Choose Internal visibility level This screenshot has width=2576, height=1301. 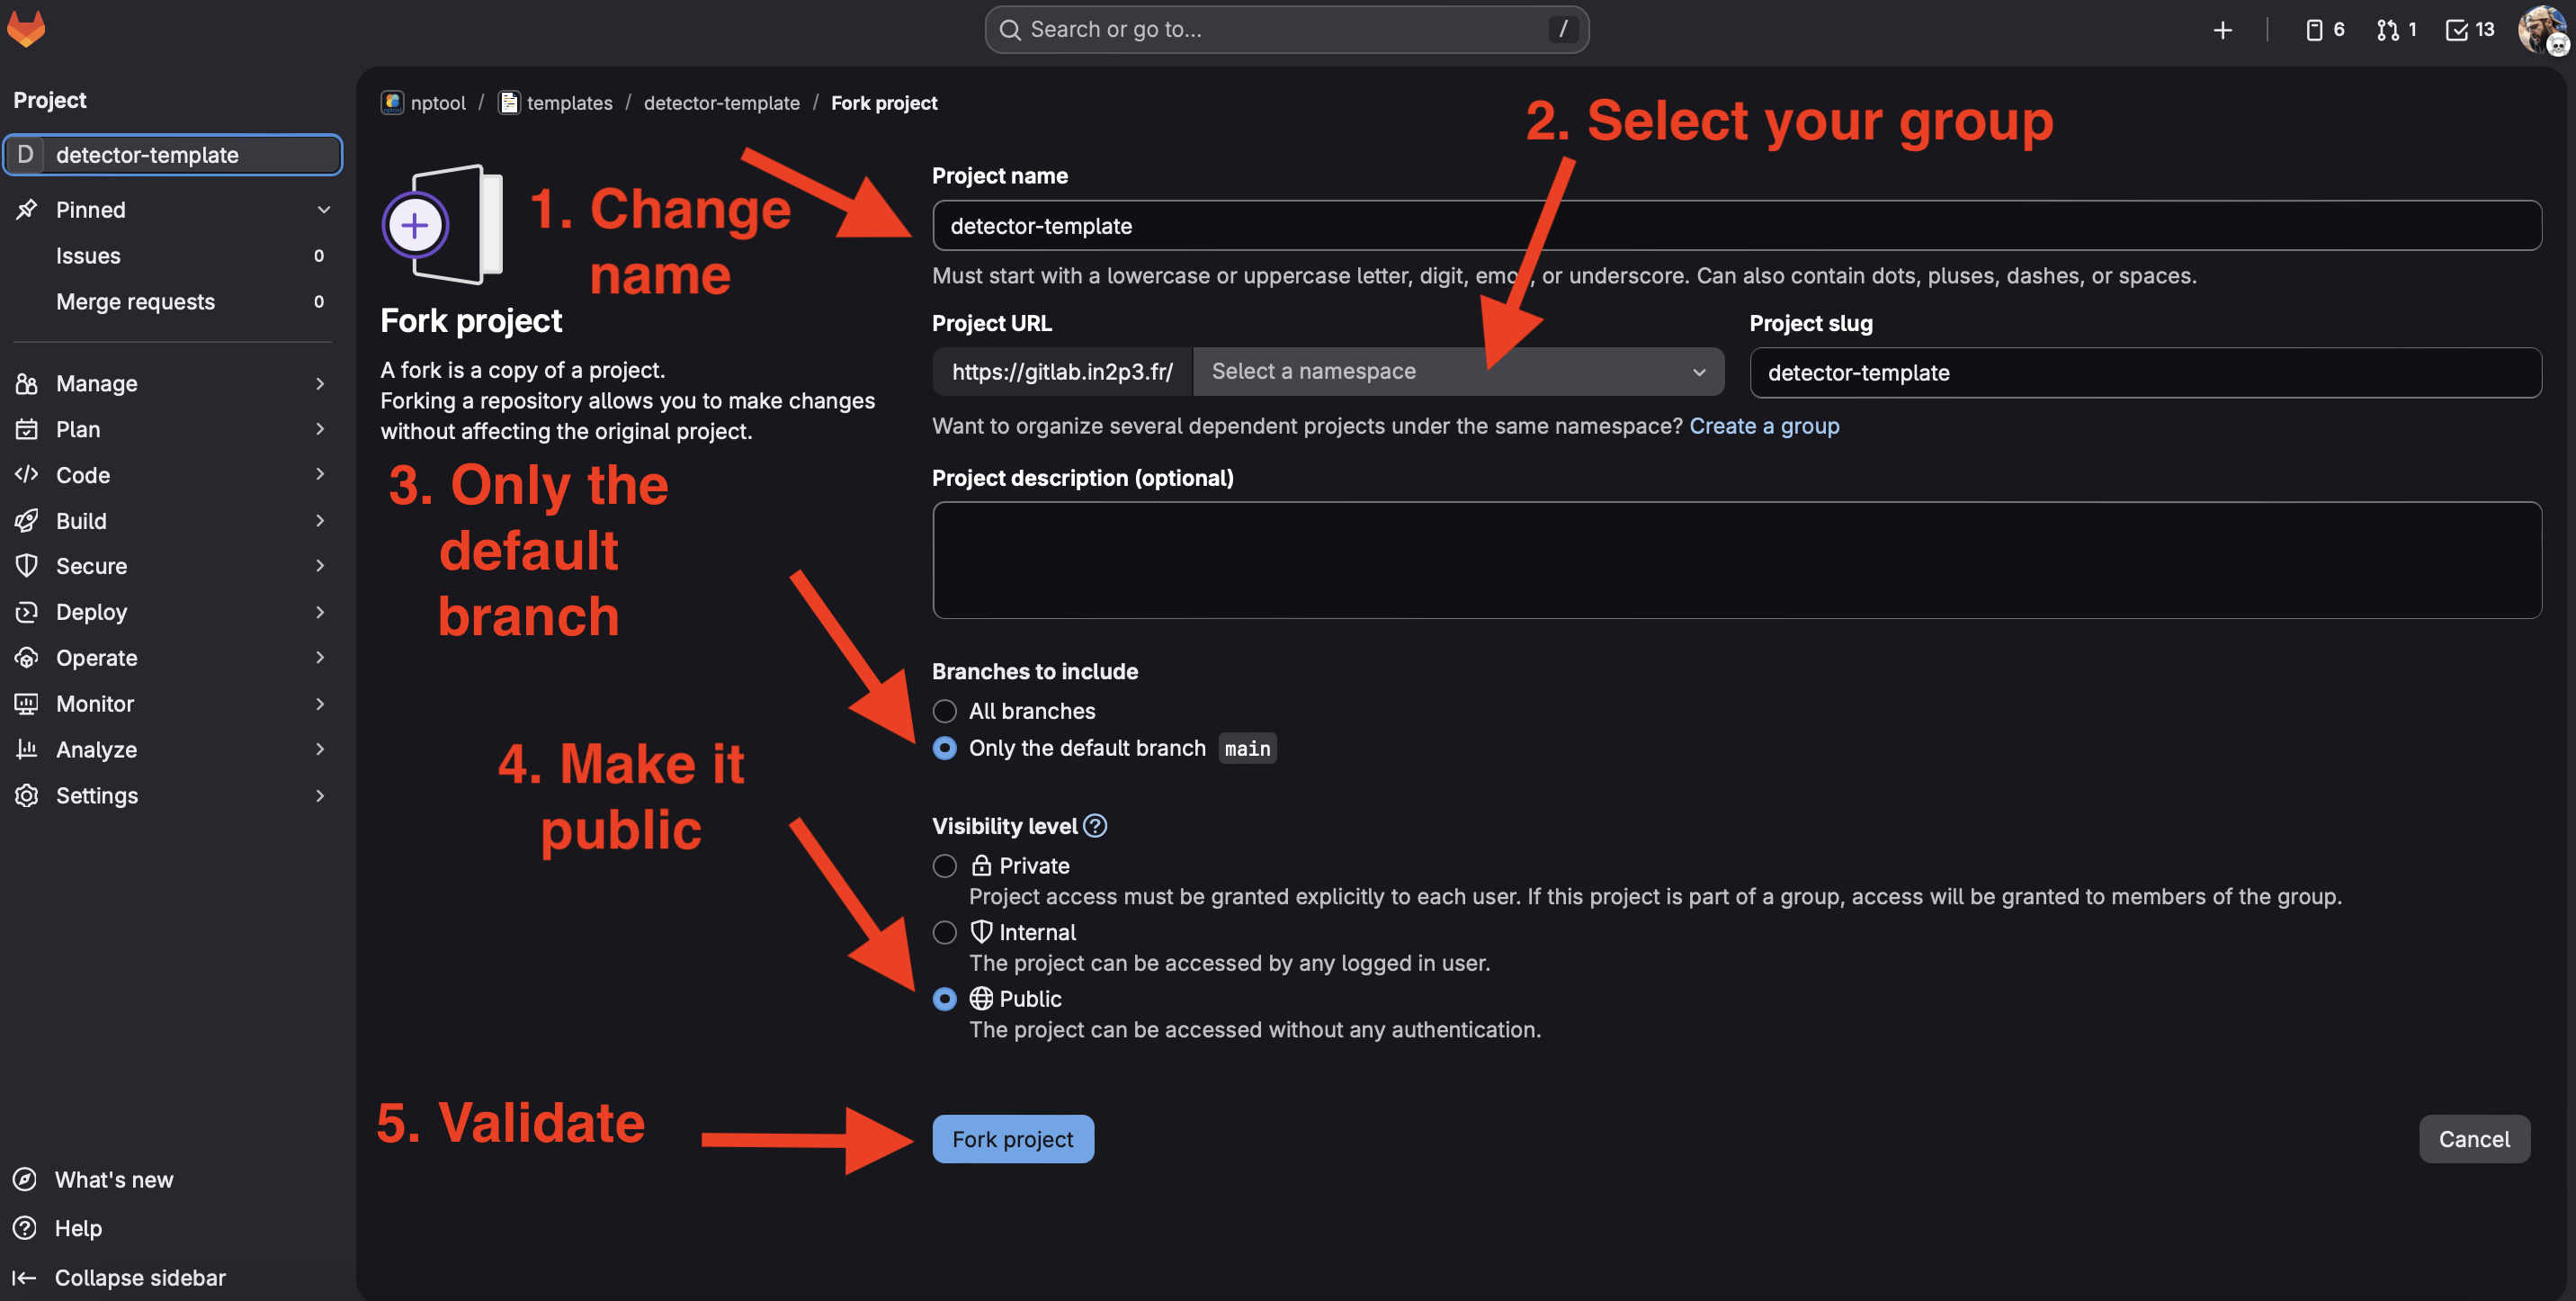click(944, 932)
